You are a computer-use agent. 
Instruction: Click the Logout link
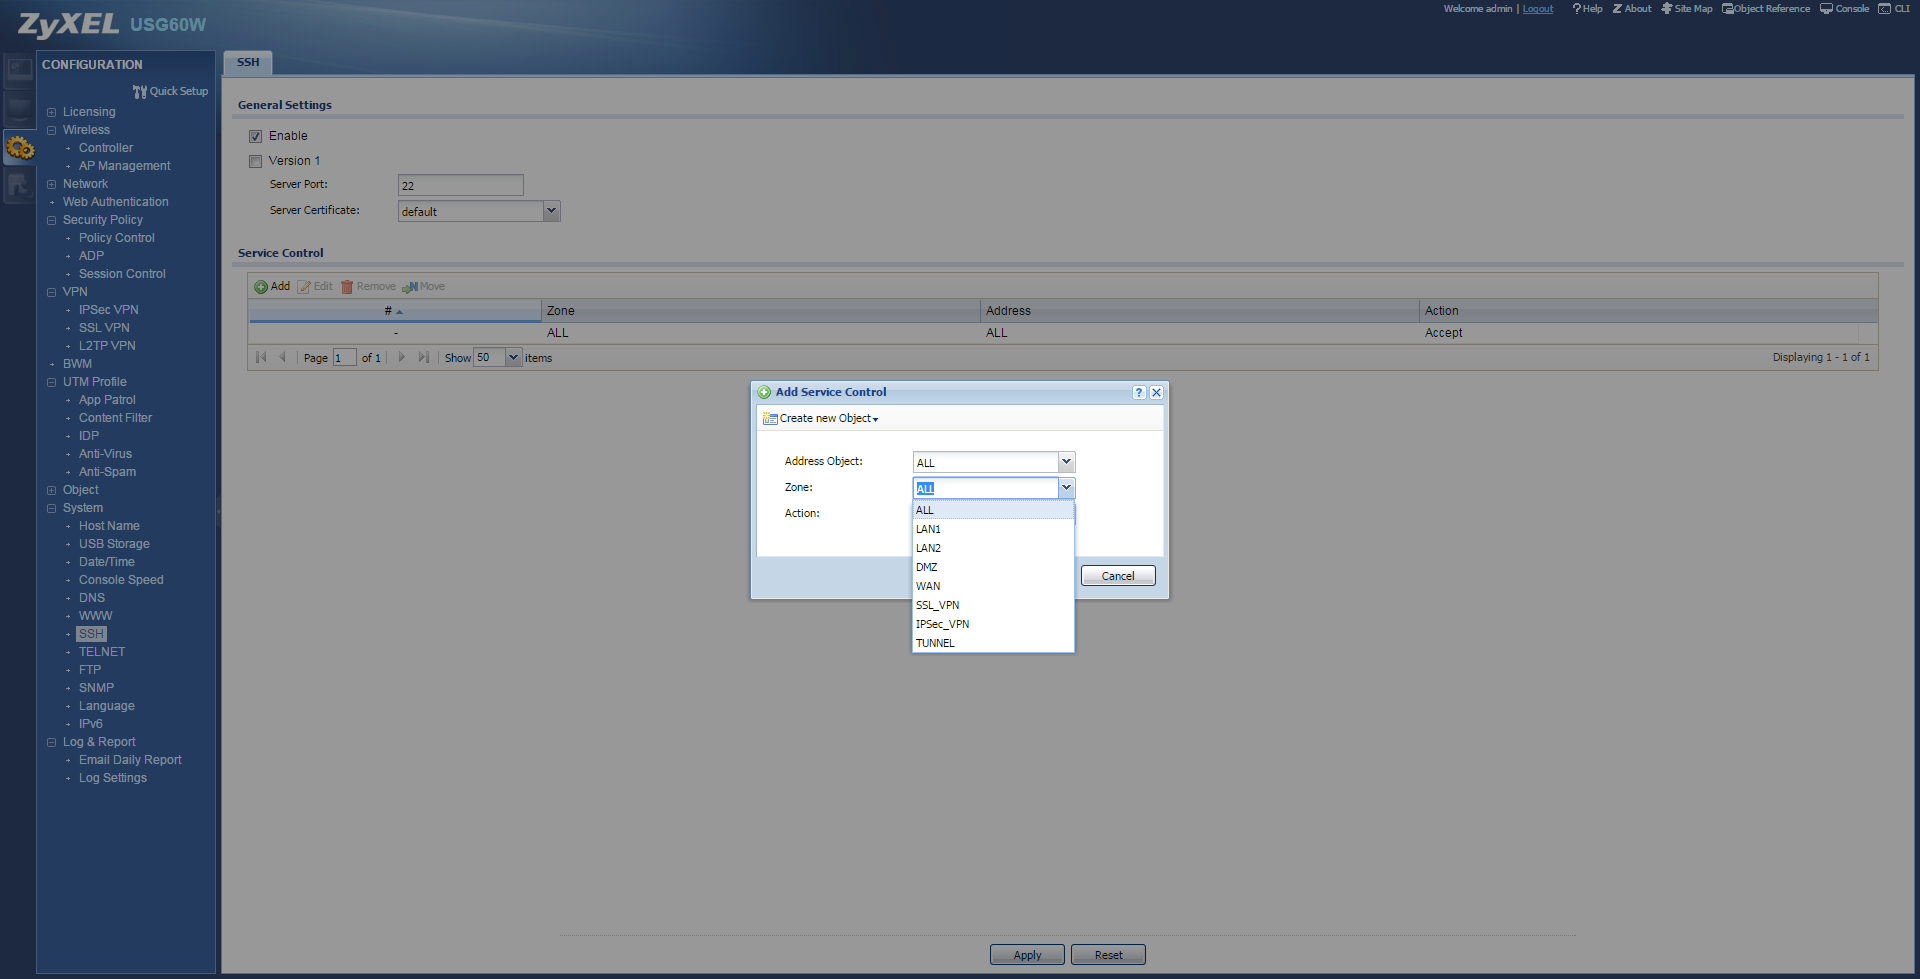(1538, 9)
